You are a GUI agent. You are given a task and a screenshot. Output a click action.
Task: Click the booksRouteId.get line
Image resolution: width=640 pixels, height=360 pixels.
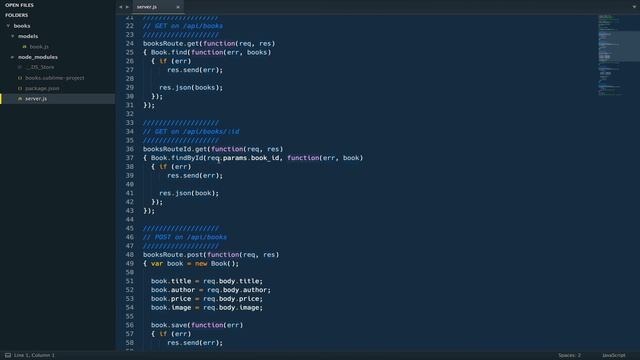pyautogui.click(x=213, y=149)
